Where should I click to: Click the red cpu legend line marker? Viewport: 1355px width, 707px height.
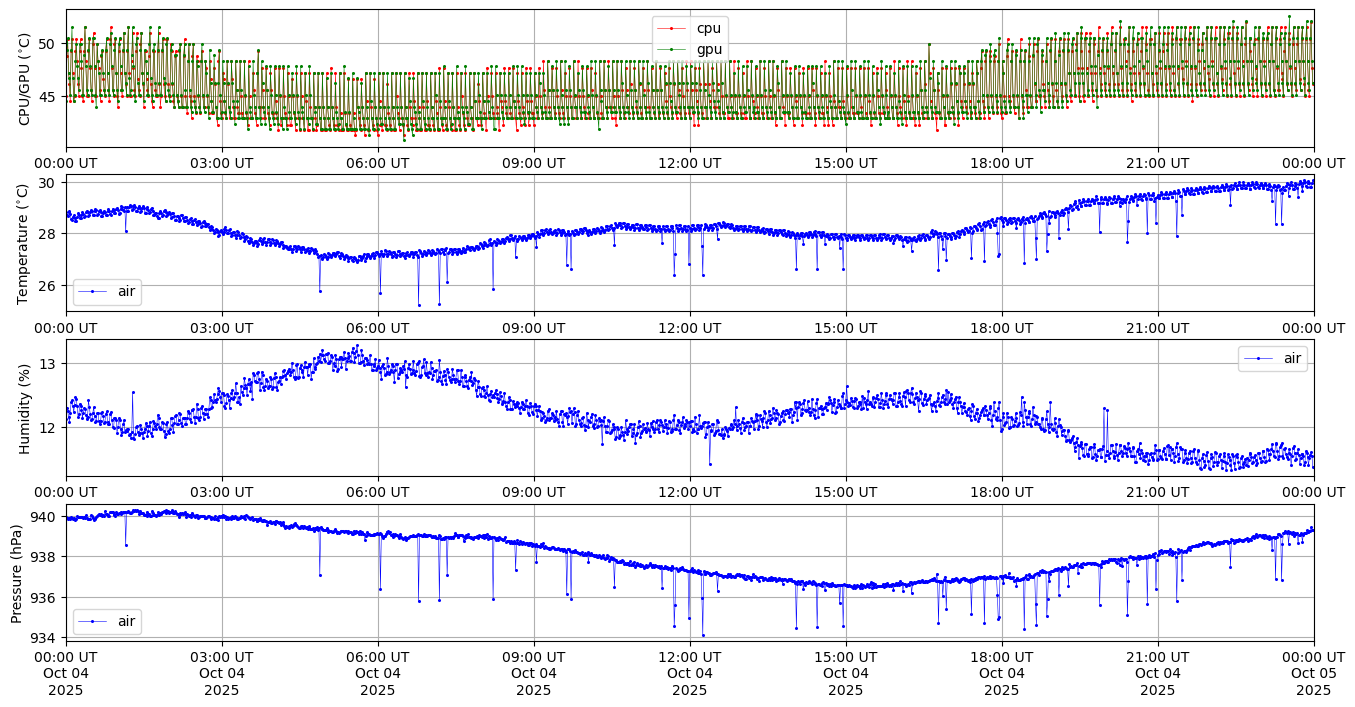[672, 29]
